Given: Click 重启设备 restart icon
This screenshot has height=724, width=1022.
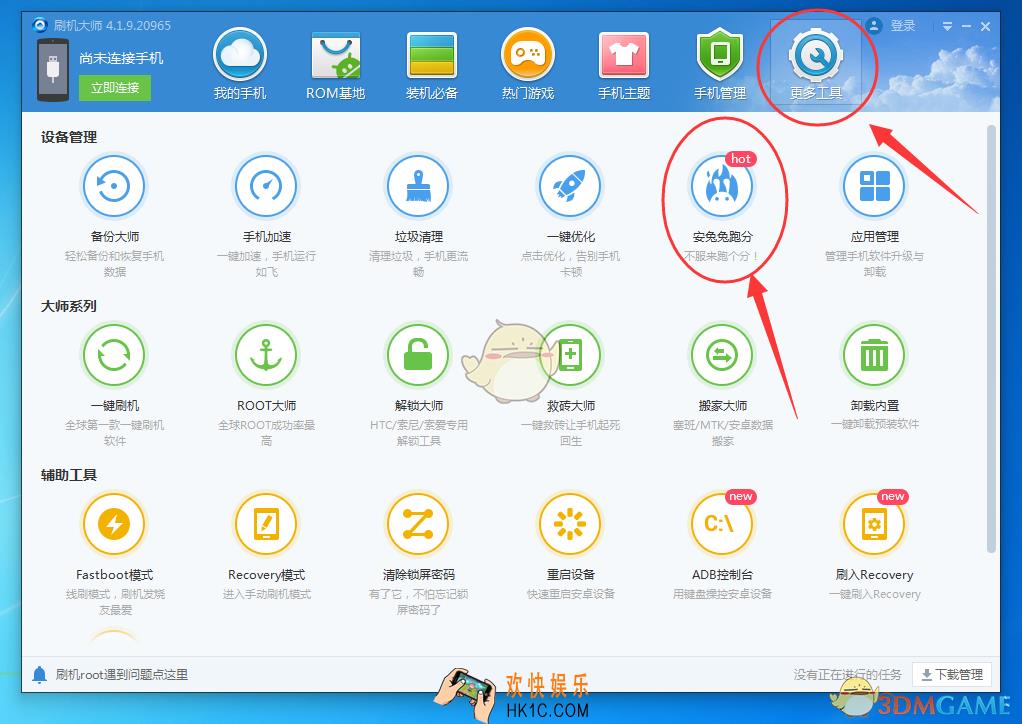Looking at the screenshot, I should 570,524.
